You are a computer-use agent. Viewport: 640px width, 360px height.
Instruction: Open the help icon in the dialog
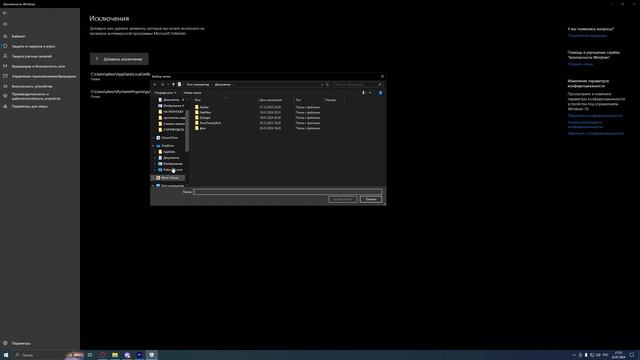(x=380, y=93)
